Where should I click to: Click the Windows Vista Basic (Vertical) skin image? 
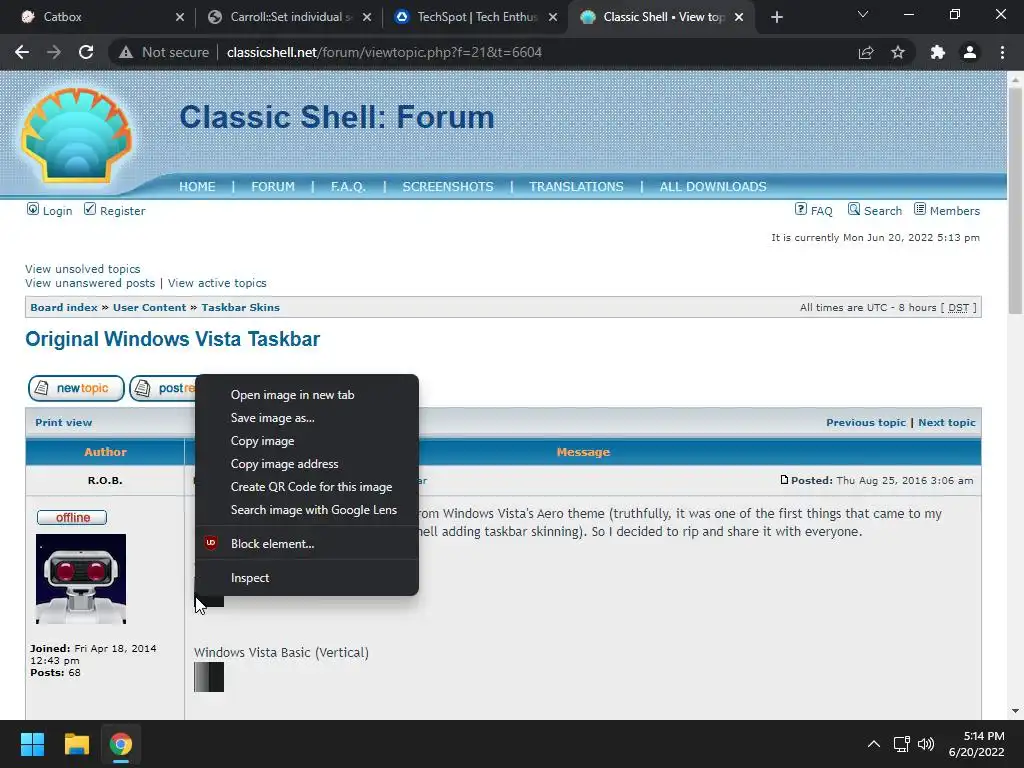pos(209,677)
